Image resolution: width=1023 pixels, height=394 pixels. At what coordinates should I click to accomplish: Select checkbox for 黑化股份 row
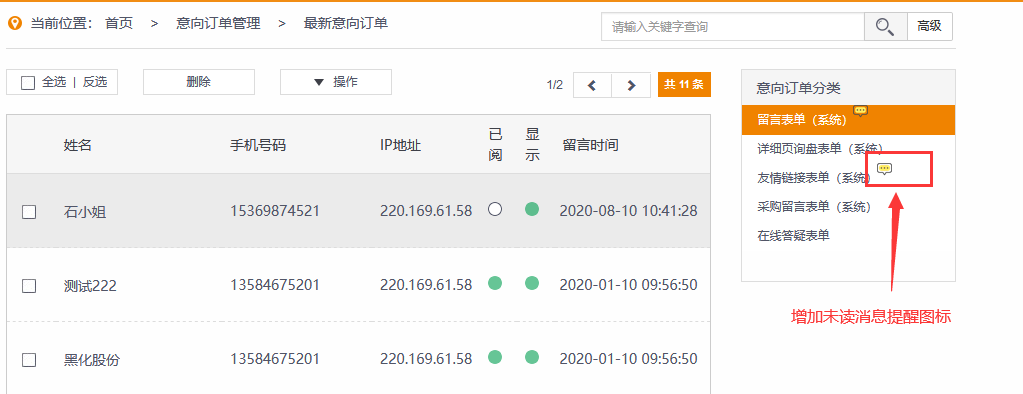pos(29,359)
